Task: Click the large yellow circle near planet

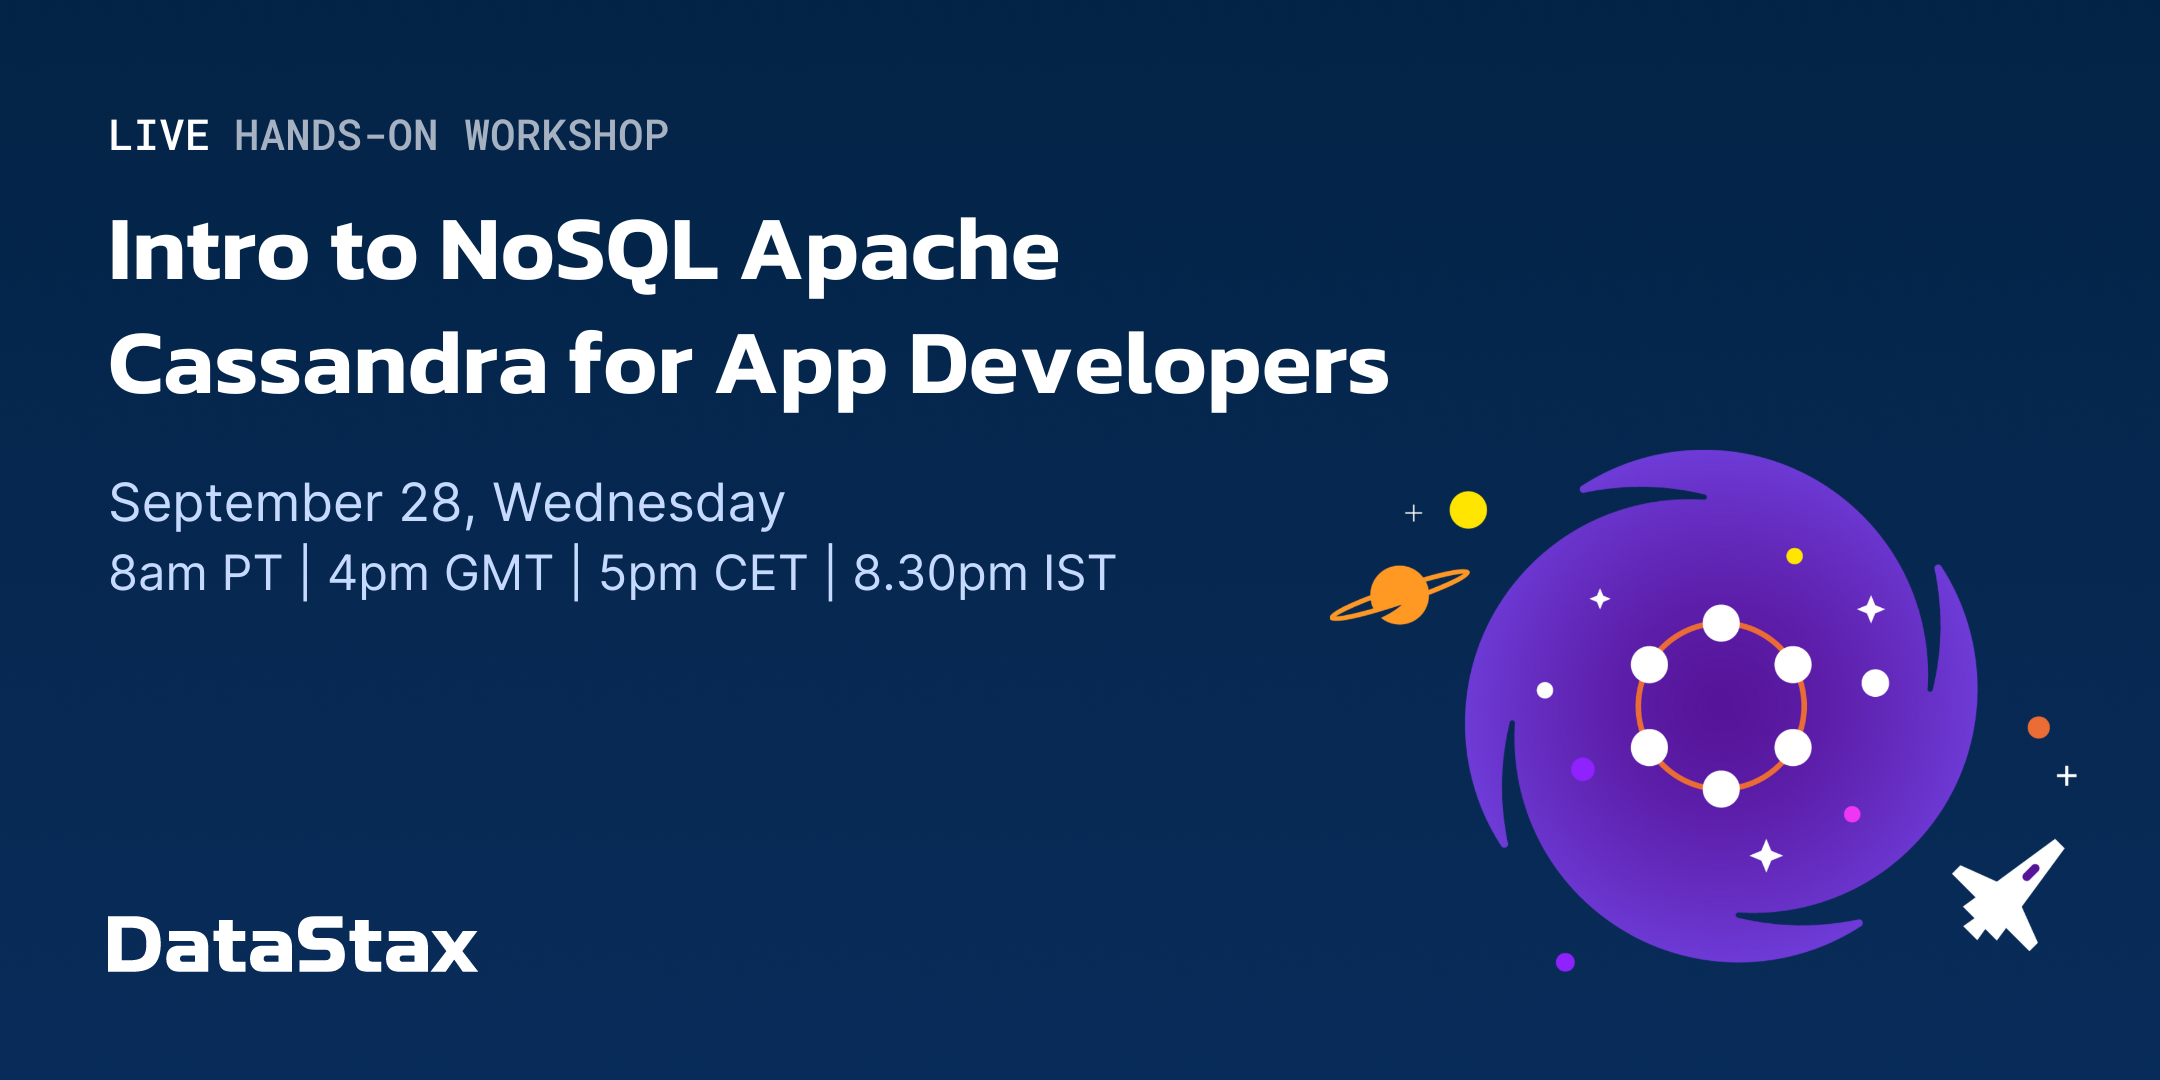Action: coord(1468,510)
